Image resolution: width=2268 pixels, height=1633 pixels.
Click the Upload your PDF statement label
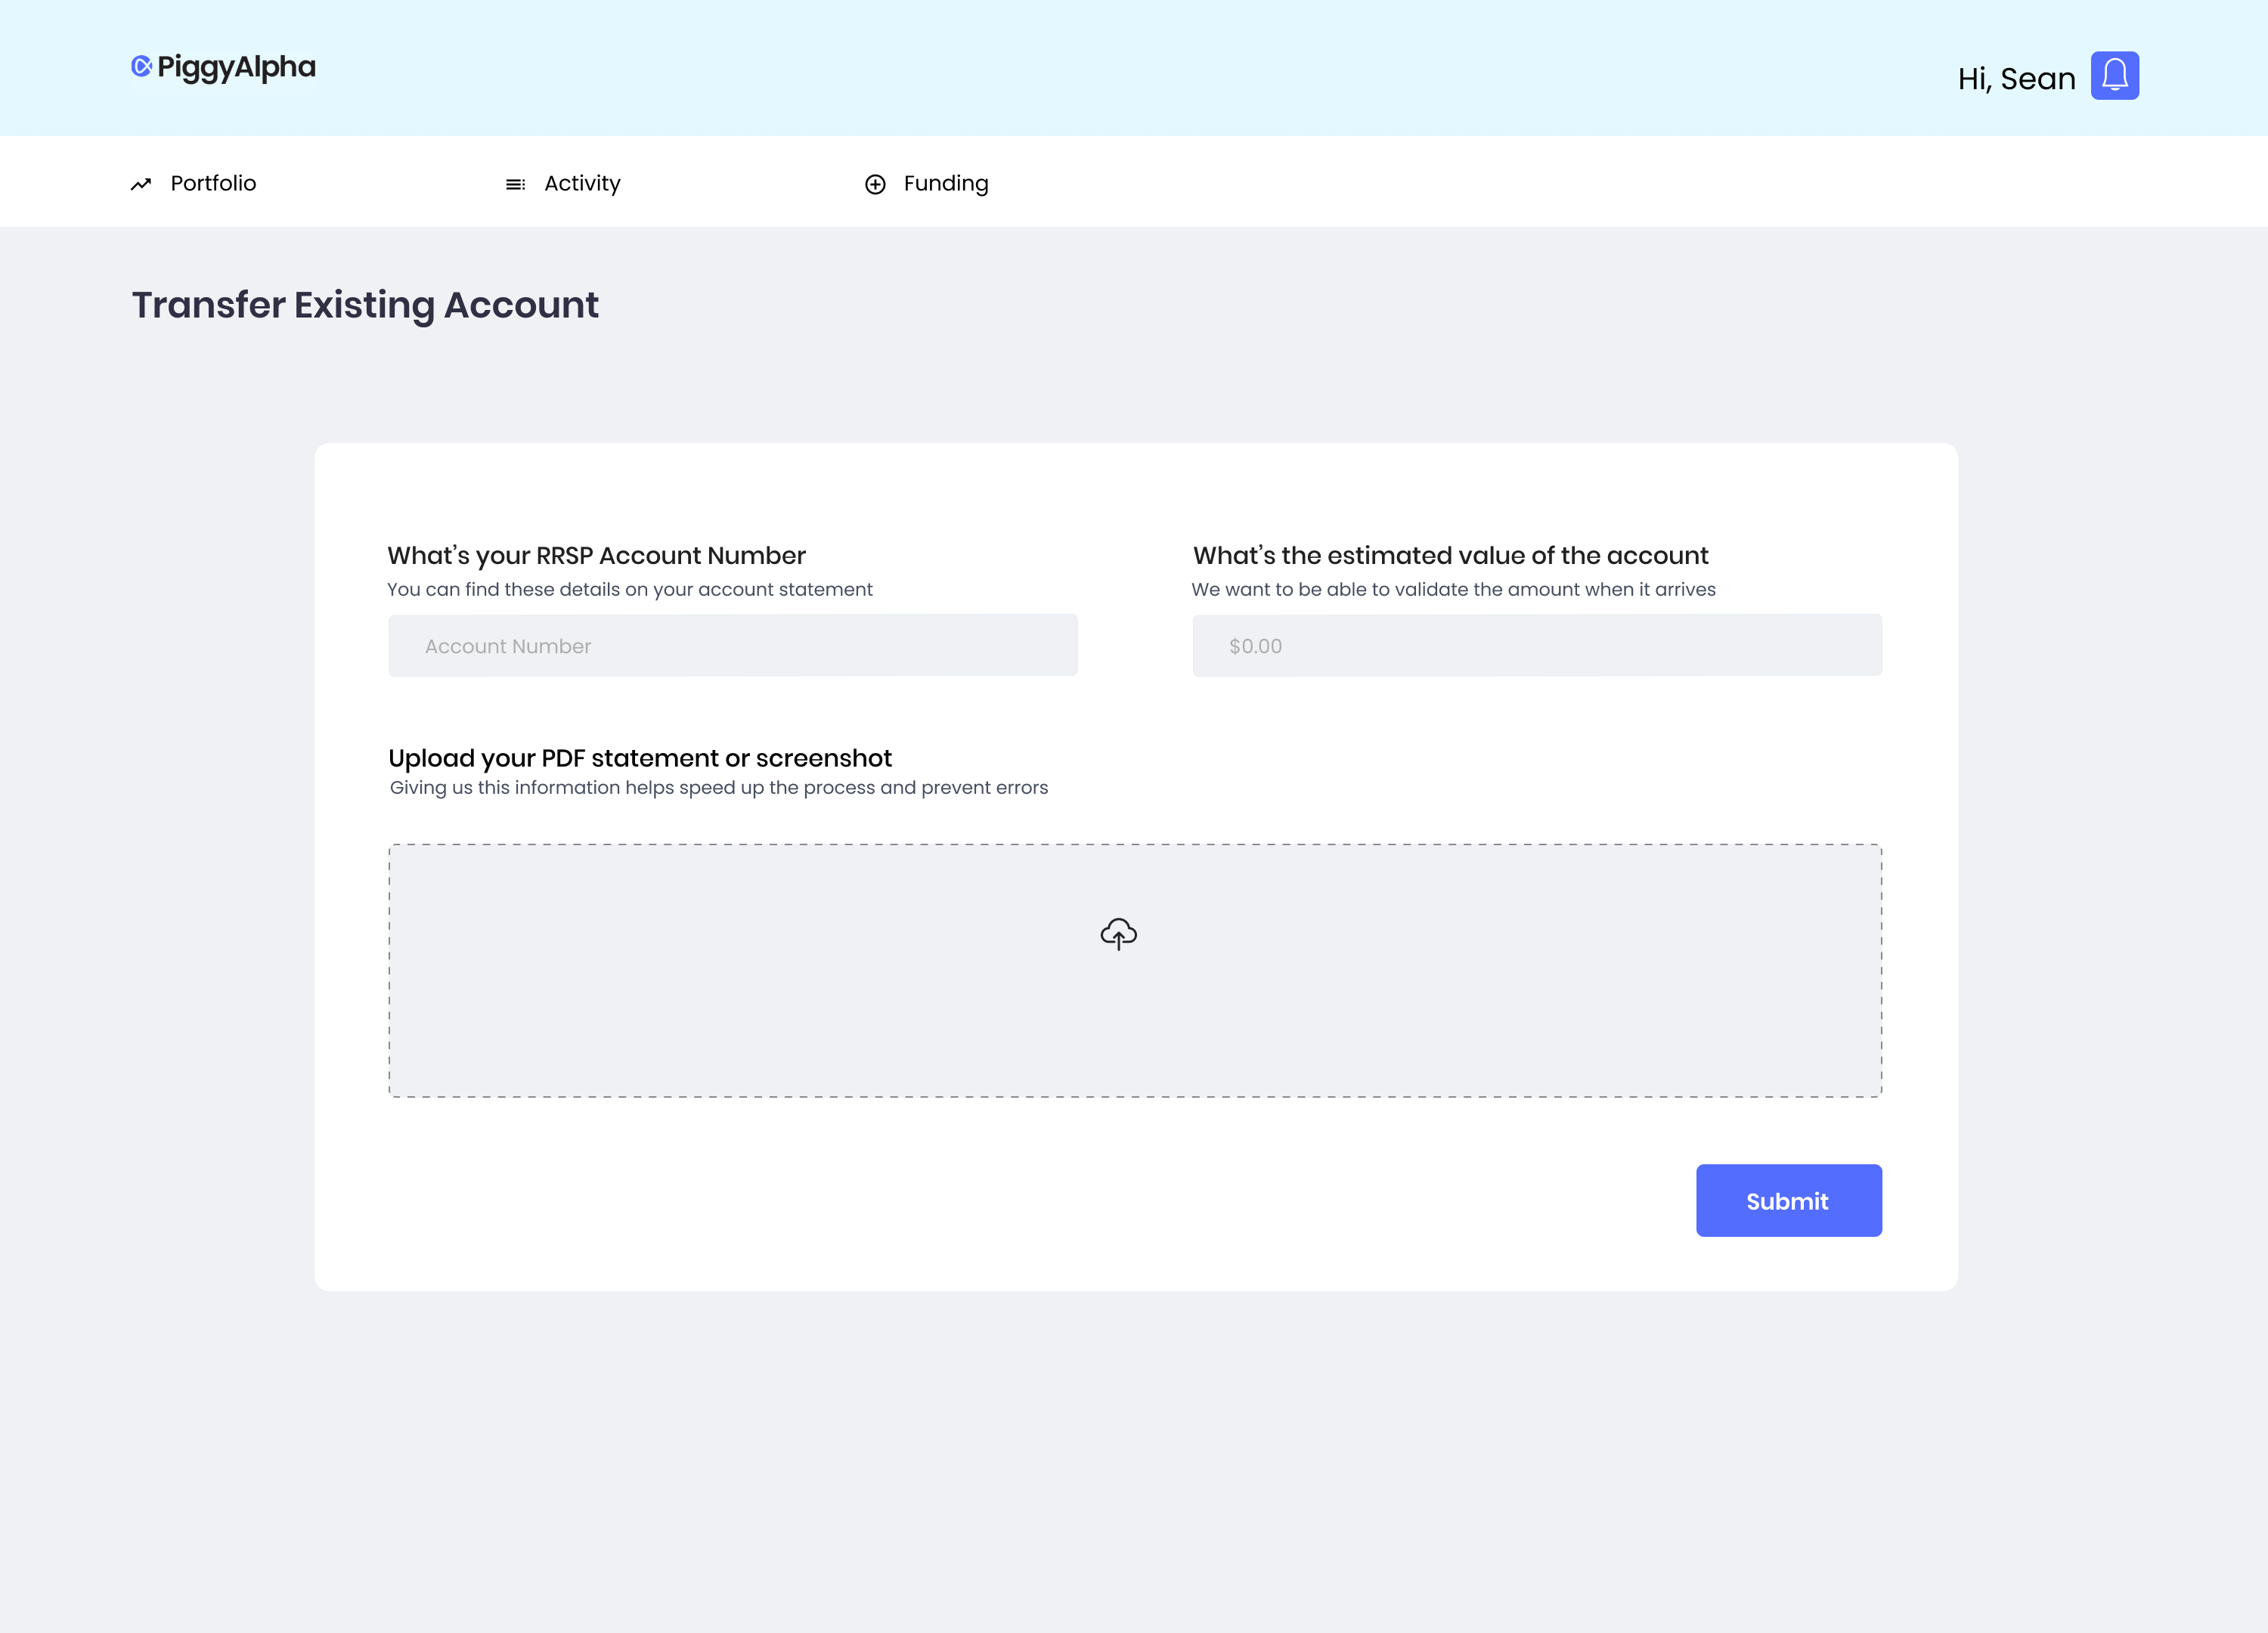[640, 758]
